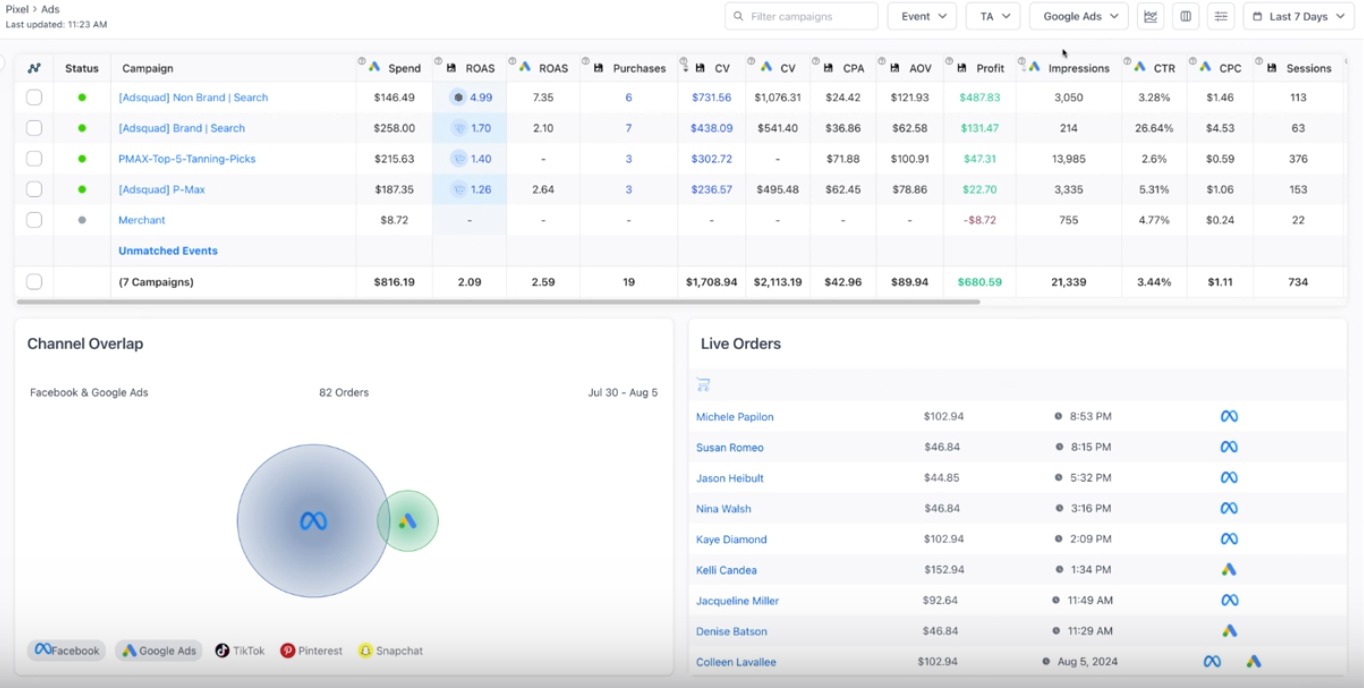Check the [Adsquad] P-Max row checkbox
The width and height of the screenshot is (1364, 688).
[34, 189]
